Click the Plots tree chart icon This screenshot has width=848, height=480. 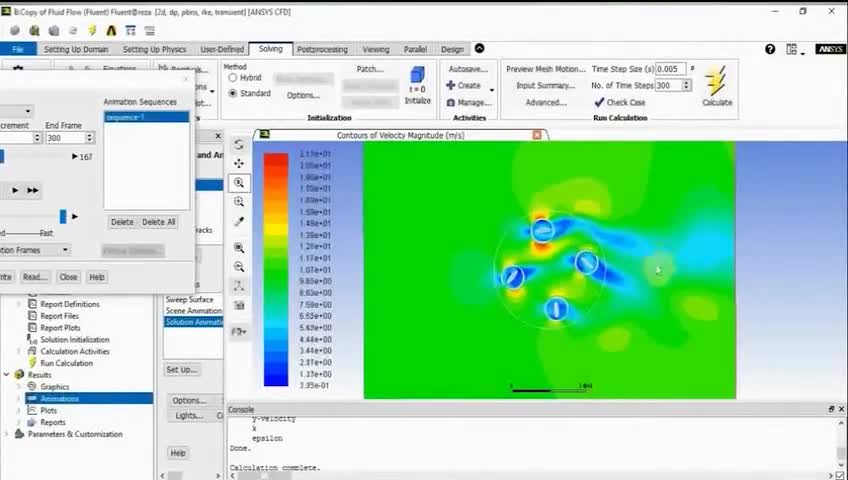pyautogui.click(x=32, y=410)
